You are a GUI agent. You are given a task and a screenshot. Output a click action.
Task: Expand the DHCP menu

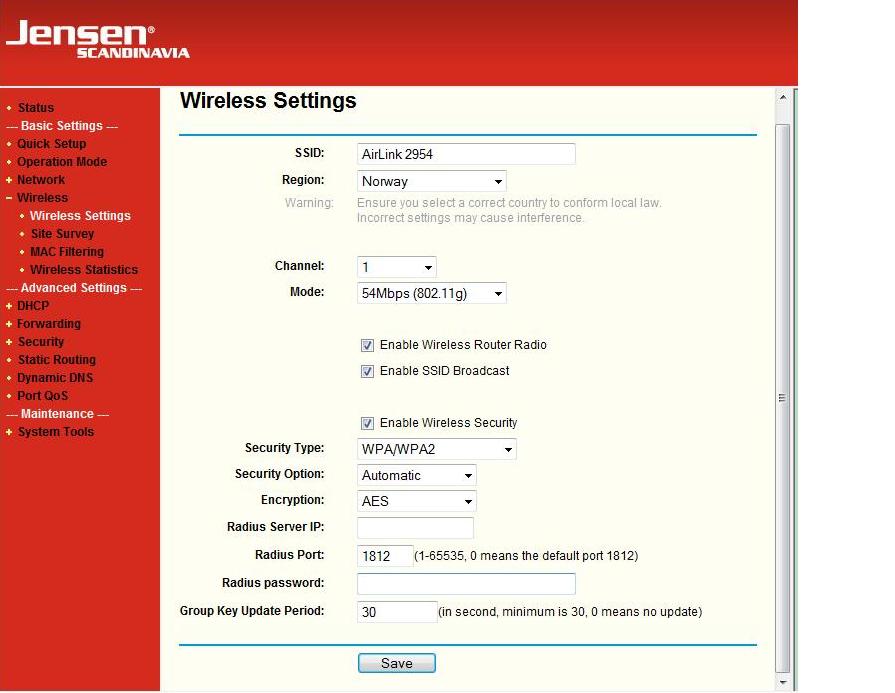[x=33, y=305]
